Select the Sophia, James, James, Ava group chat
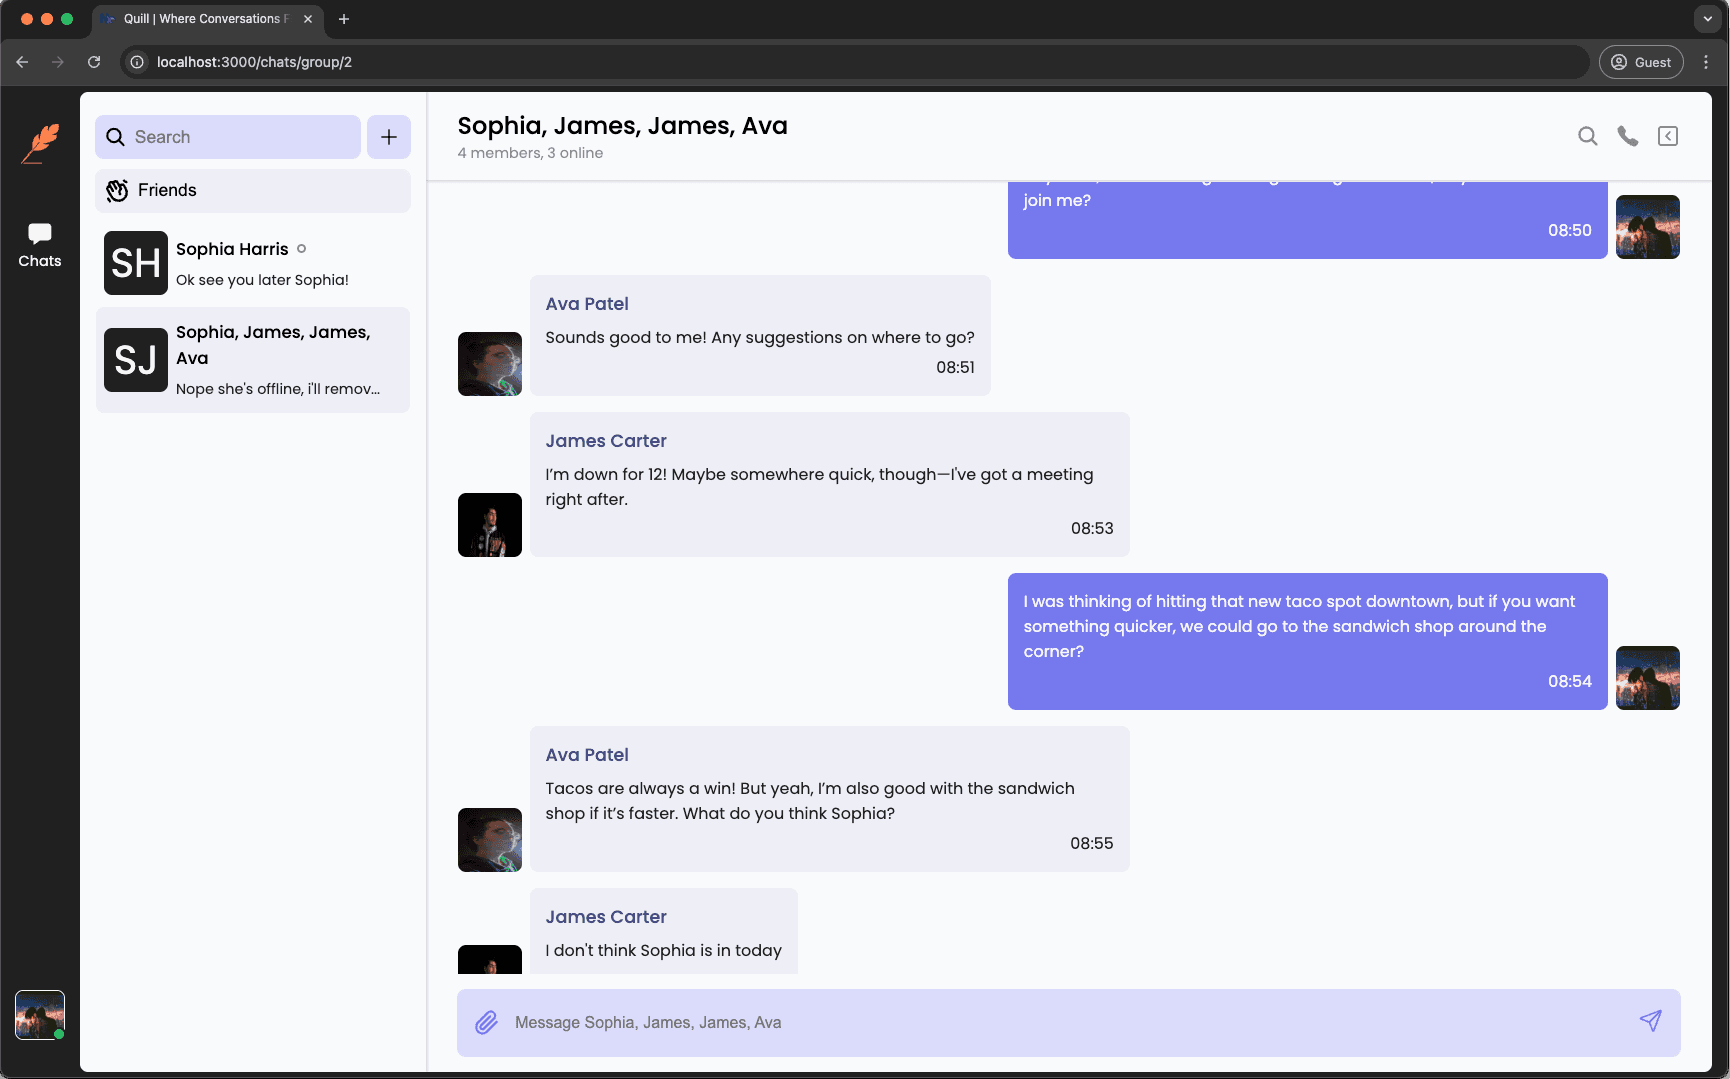Viewport: 1730px width, 1079px height. click(x=252, y=360)
